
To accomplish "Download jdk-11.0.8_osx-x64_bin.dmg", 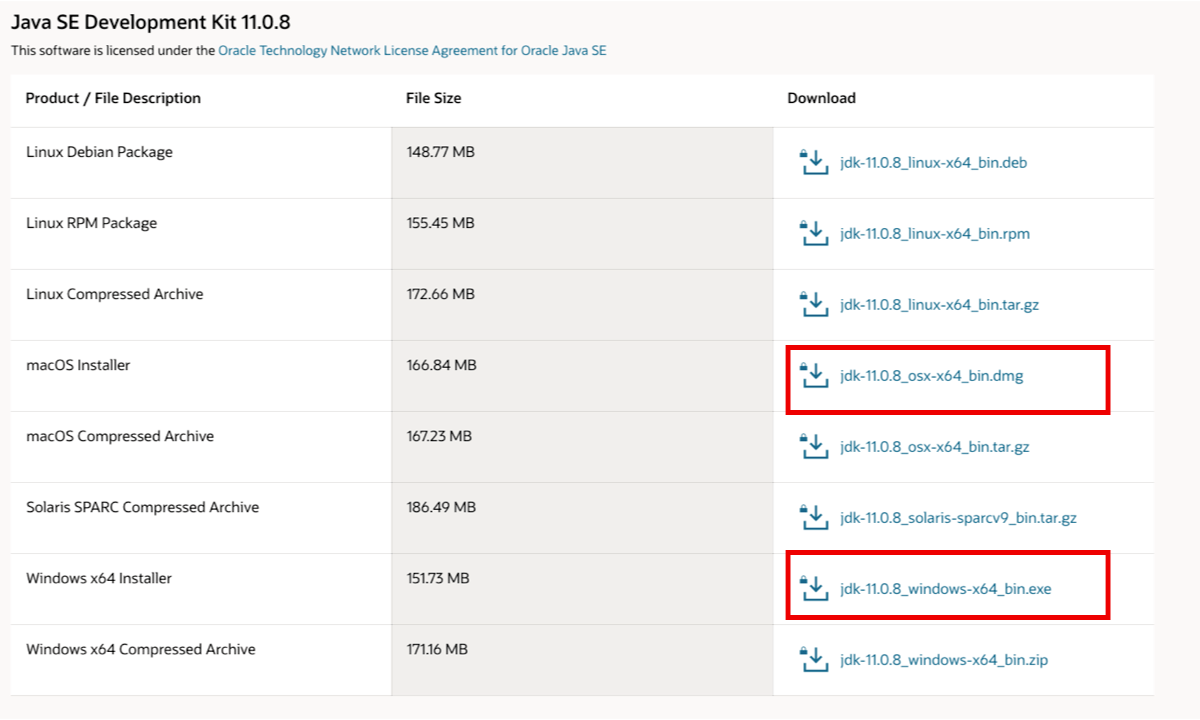I will point(932,377).
